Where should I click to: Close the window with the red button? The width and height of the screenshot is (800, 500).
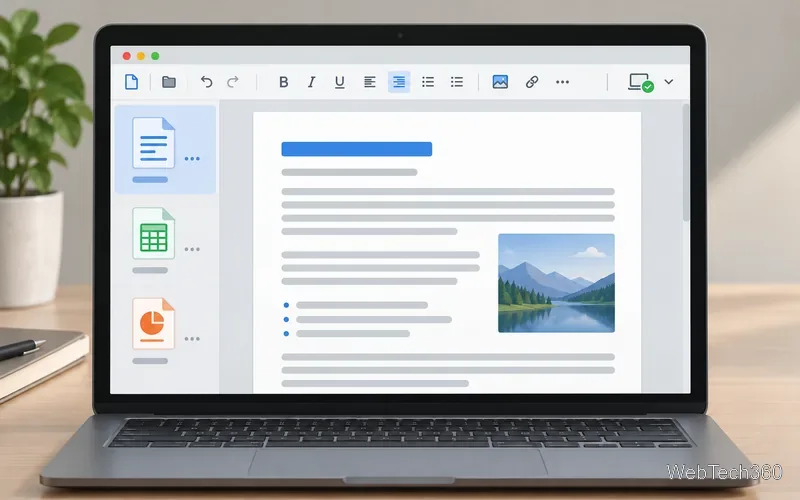click(x=127, y=56)
